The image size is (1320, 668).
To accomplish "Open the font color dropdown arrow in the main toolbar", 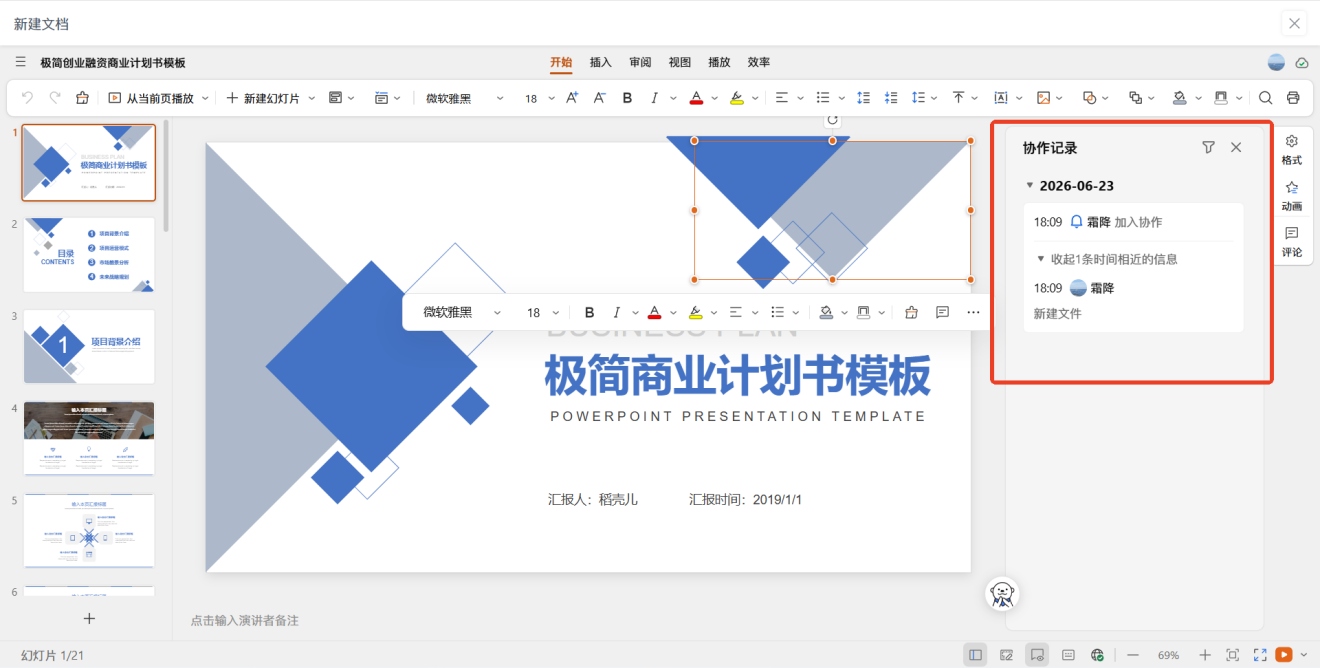I will tap(714, 98).
